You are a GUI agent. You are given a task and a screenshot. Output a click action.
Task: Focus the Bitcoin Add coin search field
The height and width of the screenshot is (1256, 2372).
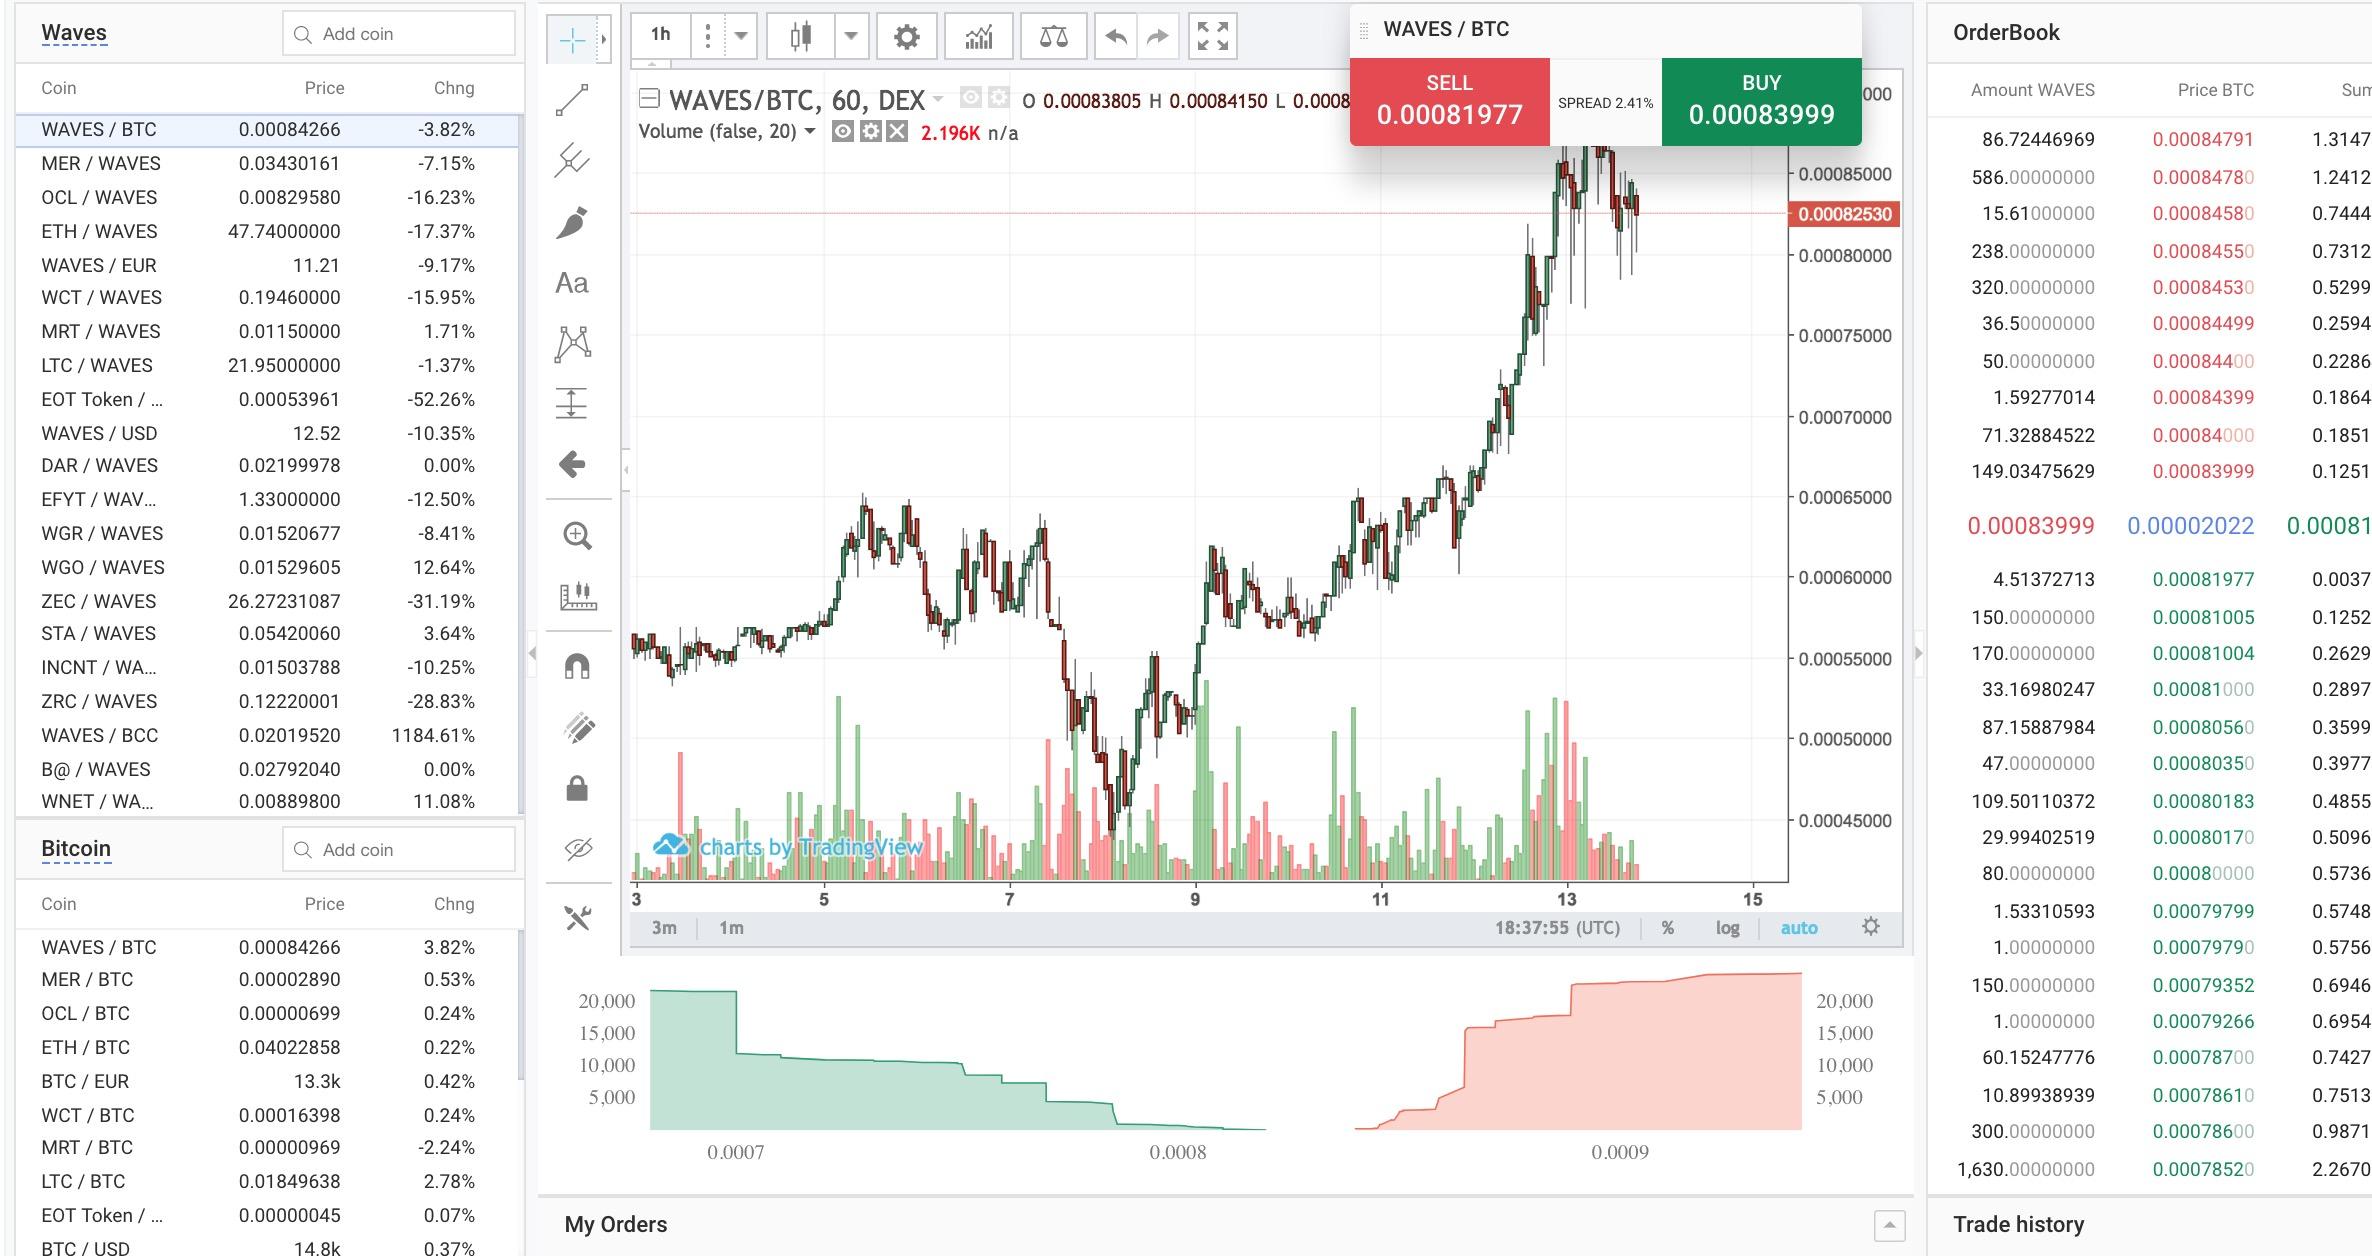[399, 850]
